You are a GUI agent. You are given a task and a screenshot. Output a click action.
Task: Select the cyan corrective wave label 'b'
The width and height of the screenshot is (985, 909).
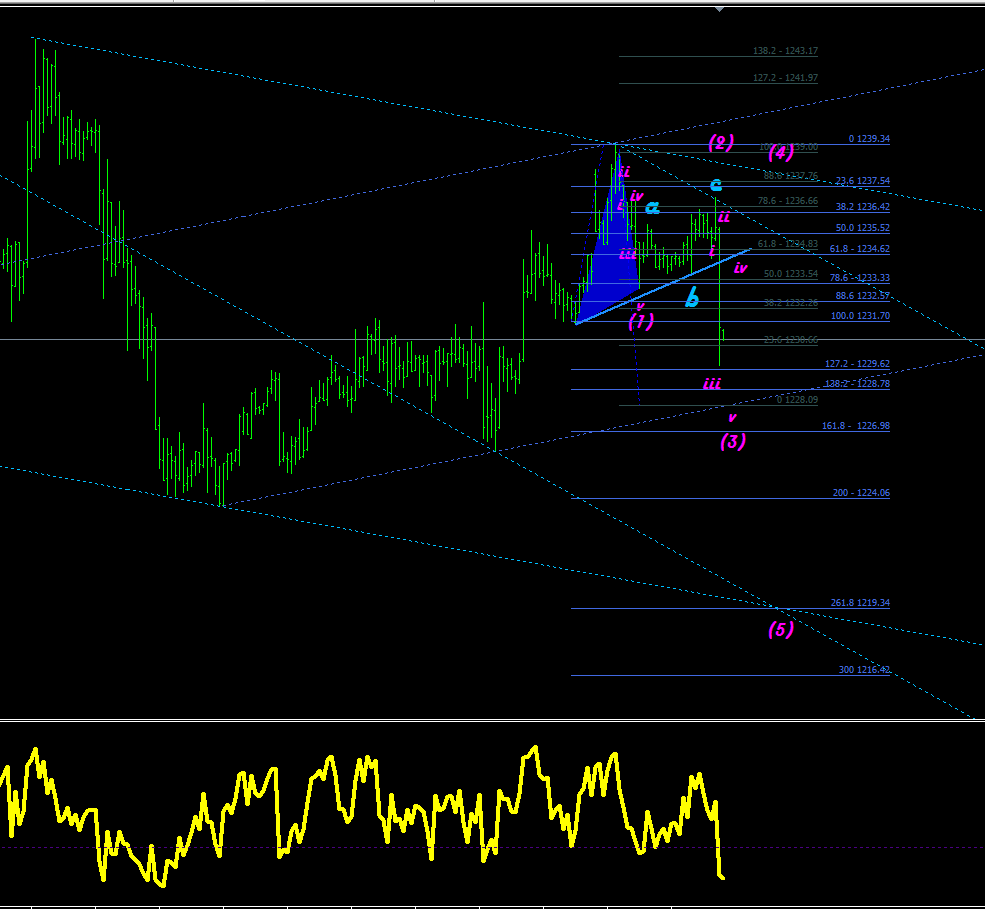tap(692, 297)
